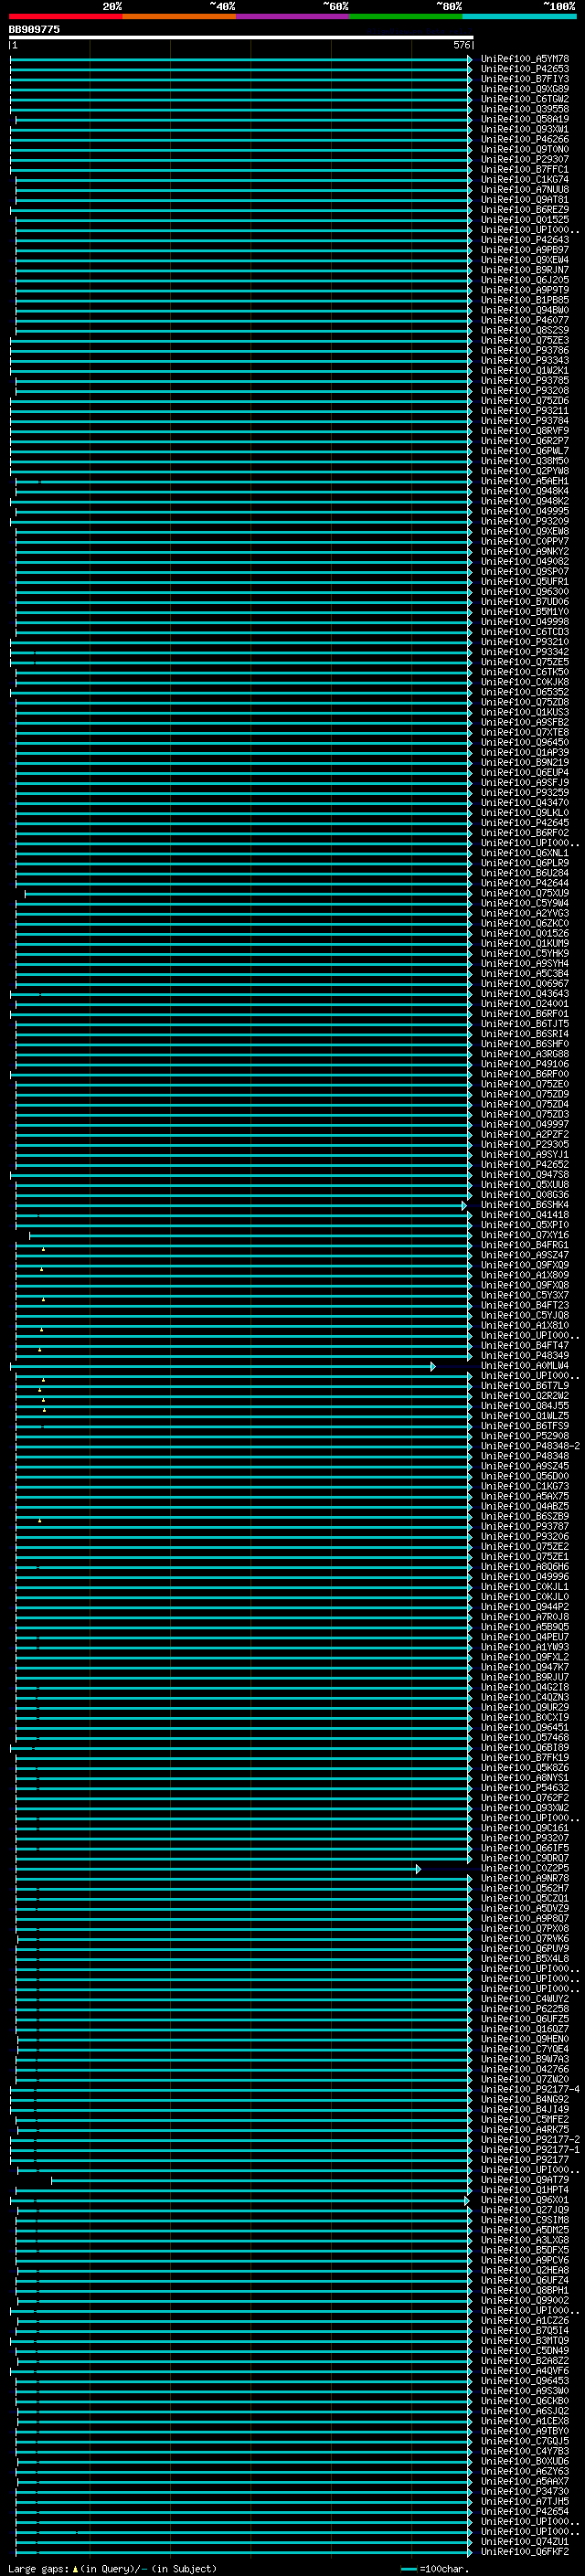This screenshot has width=585, height=2576.
Task: Select the UniRef100_Q58A19 label
Action: [x=525, y=119]
